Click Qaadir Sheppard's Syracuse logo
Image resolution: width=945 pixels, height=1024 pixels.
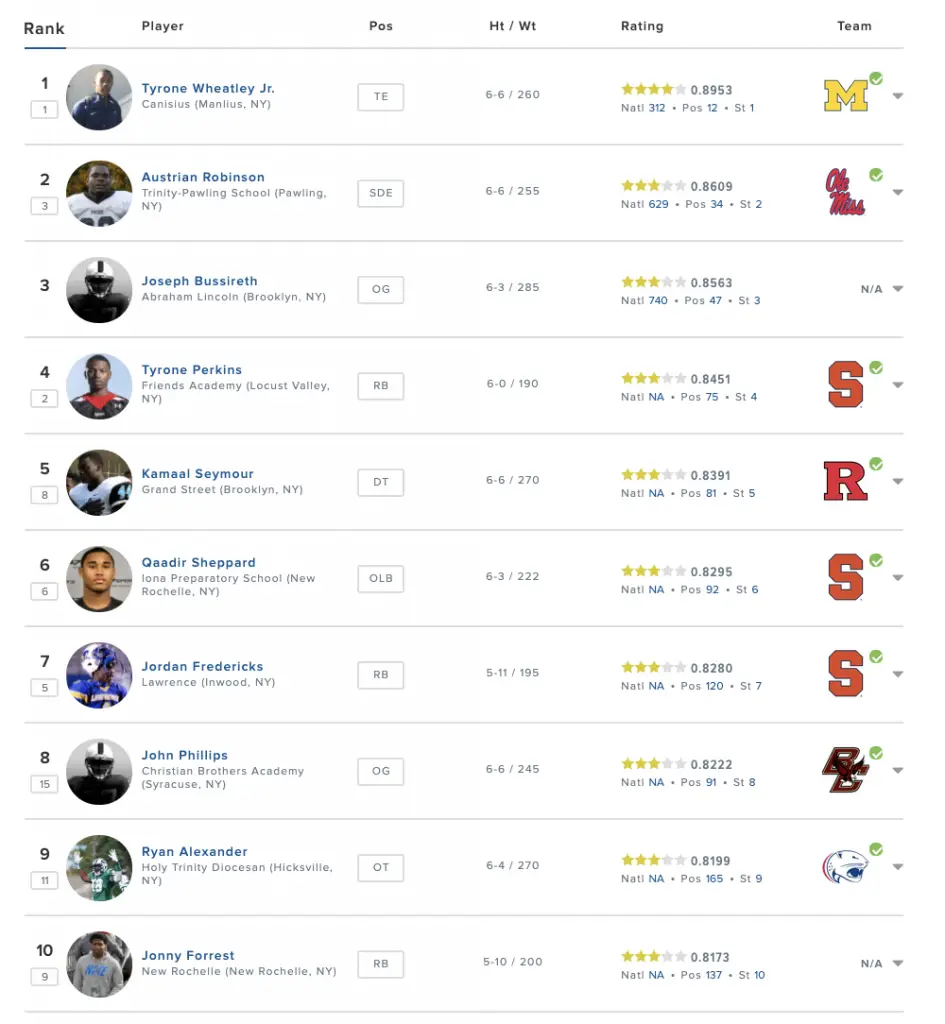pos(845,577)
